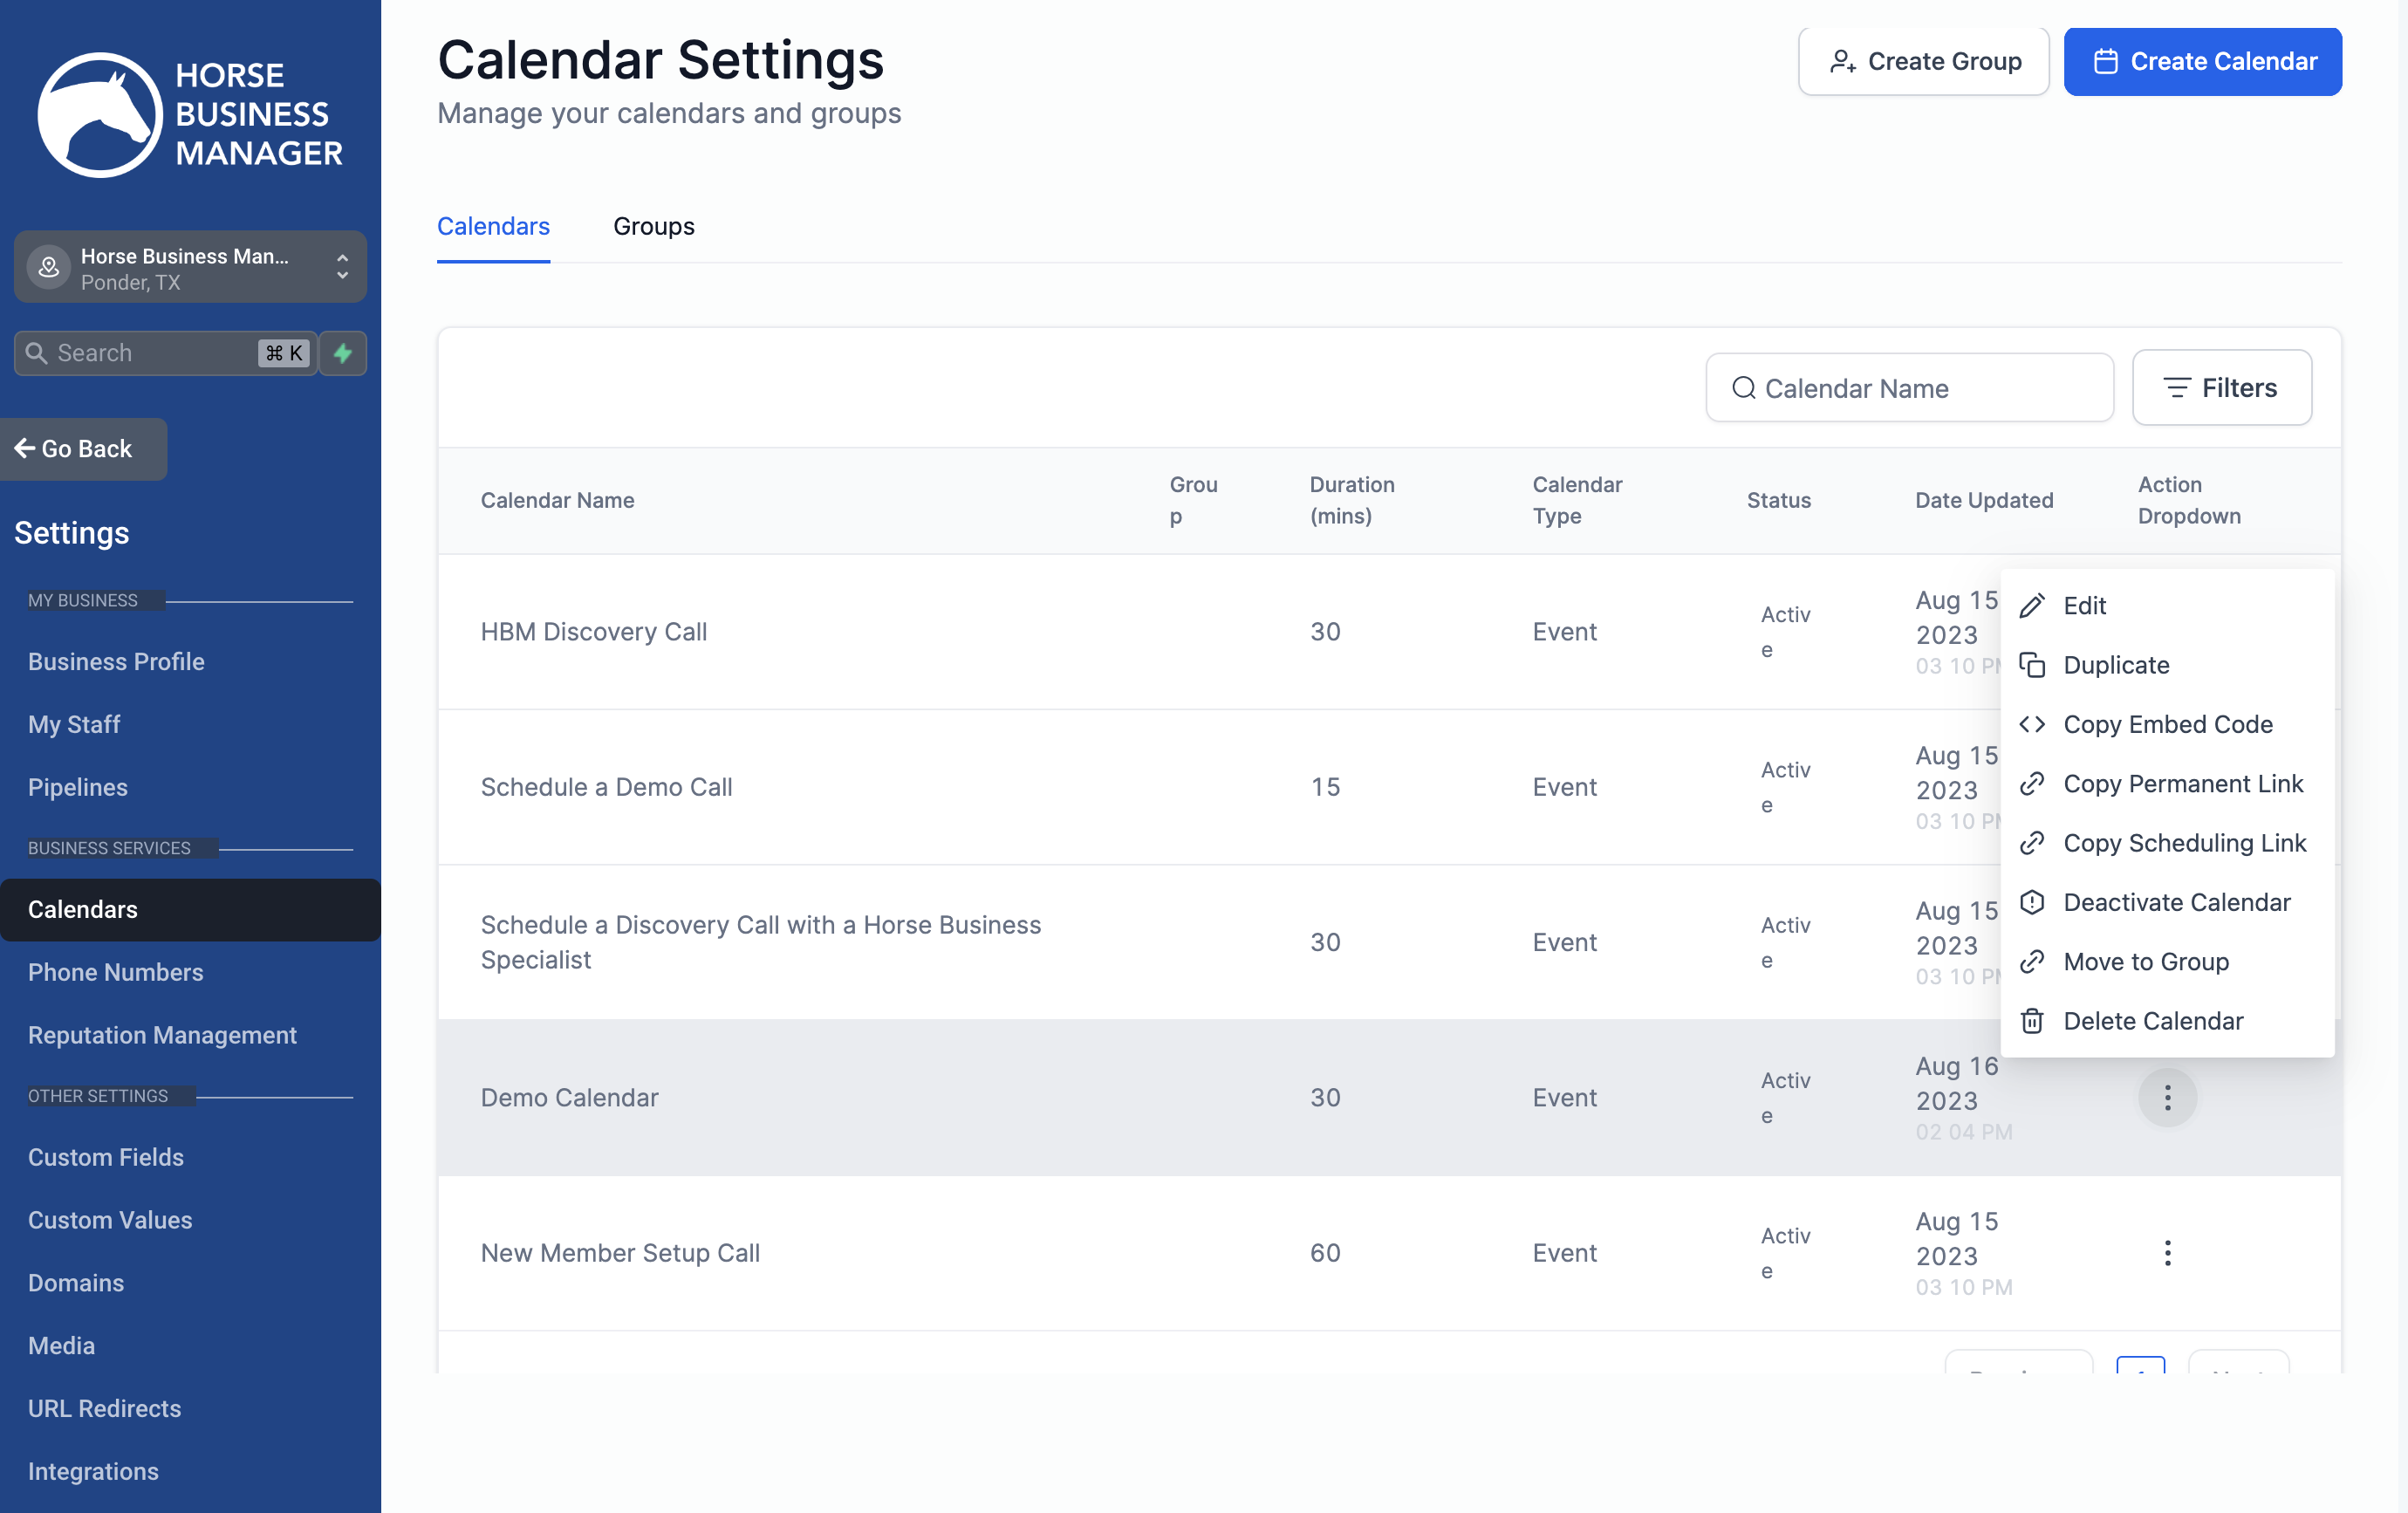Click Schedule a Discovery Call with a Horse Business Specialist
This screenshot has width=2408, height=1513.
pyautogui.click(x=760, y=942)
